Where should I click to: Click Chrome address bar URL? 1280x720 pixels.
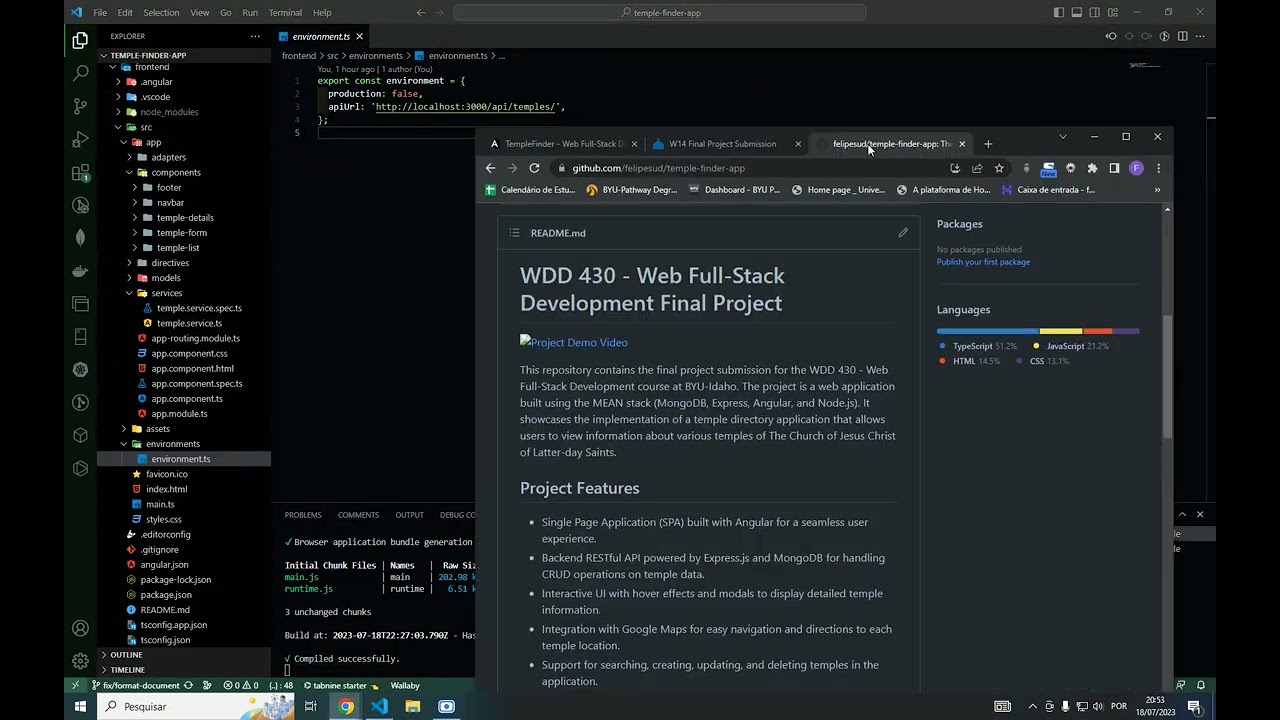658,168
